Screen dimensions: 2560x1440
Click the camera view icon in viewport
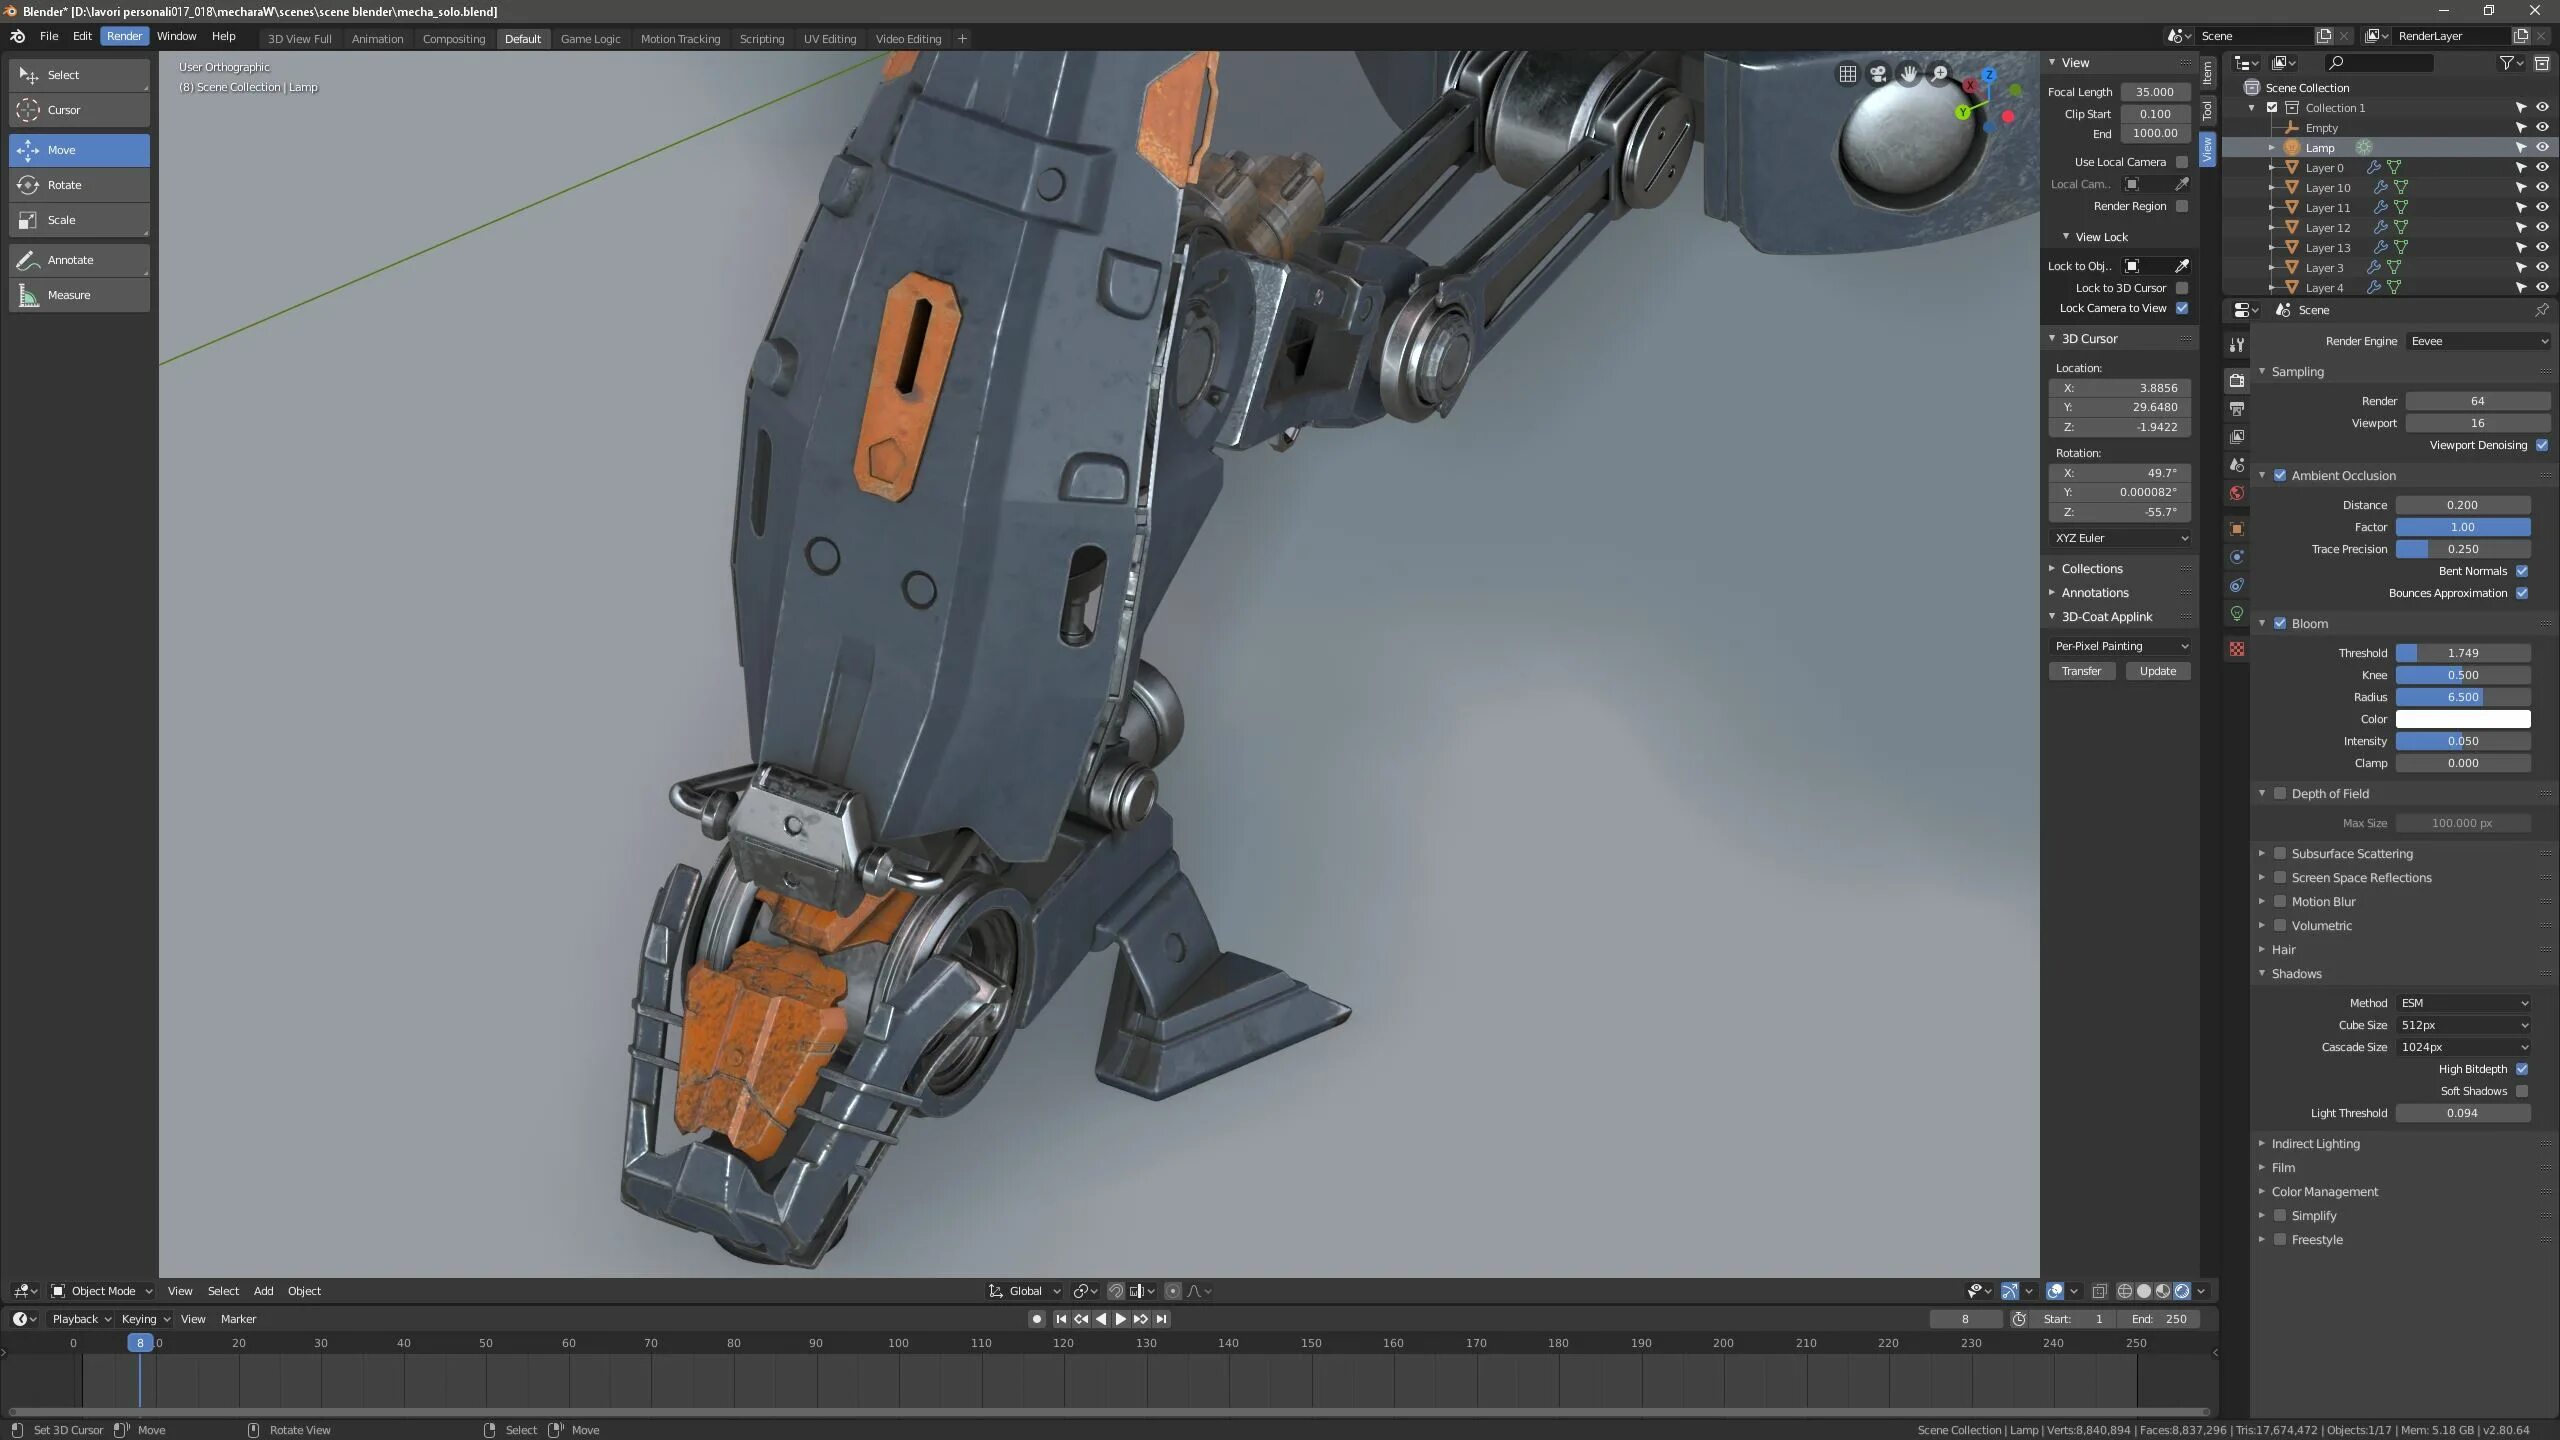point(1878,74)
